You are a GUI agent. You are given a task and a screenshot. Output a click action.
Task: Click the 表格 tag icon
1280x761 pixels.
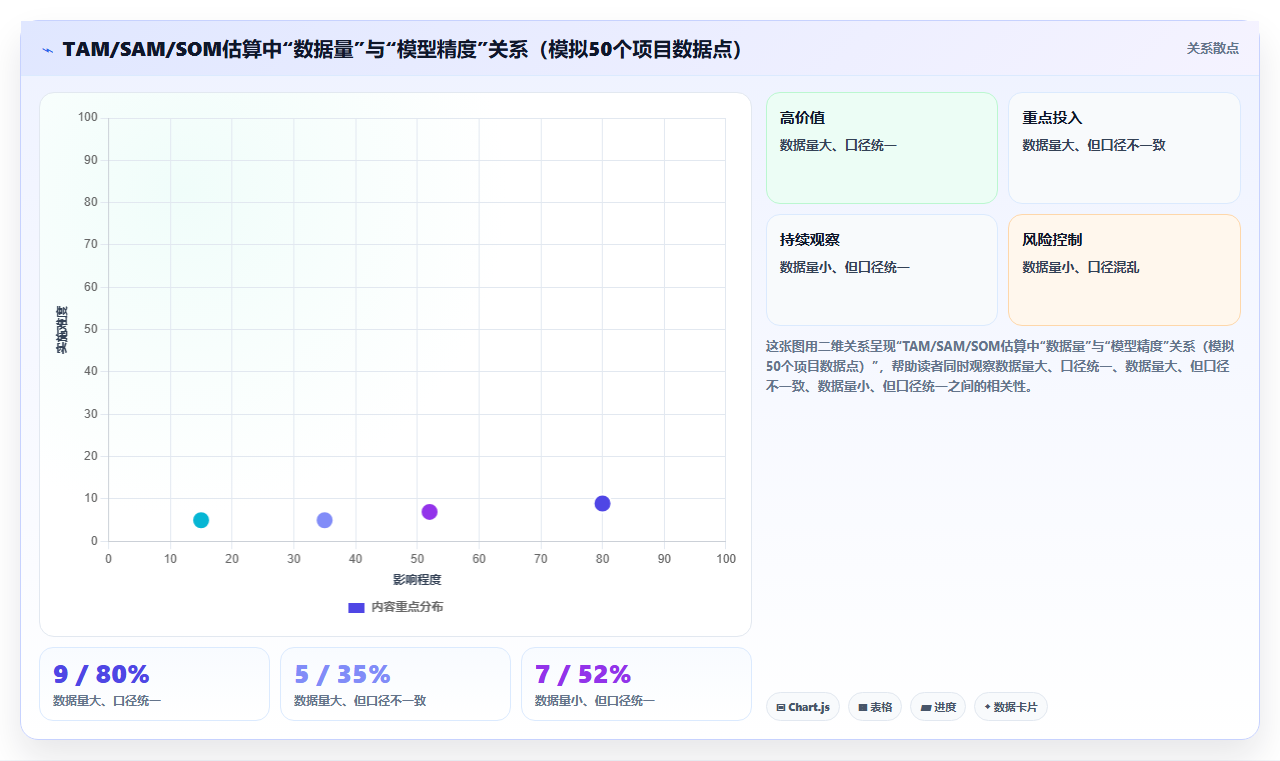tap(863, 707)
